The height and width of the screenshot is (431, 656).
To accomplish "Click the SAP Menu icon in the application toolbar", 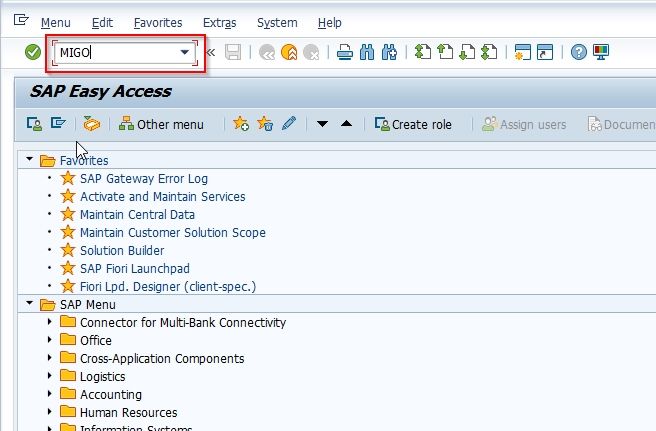I will pos(58,123).
